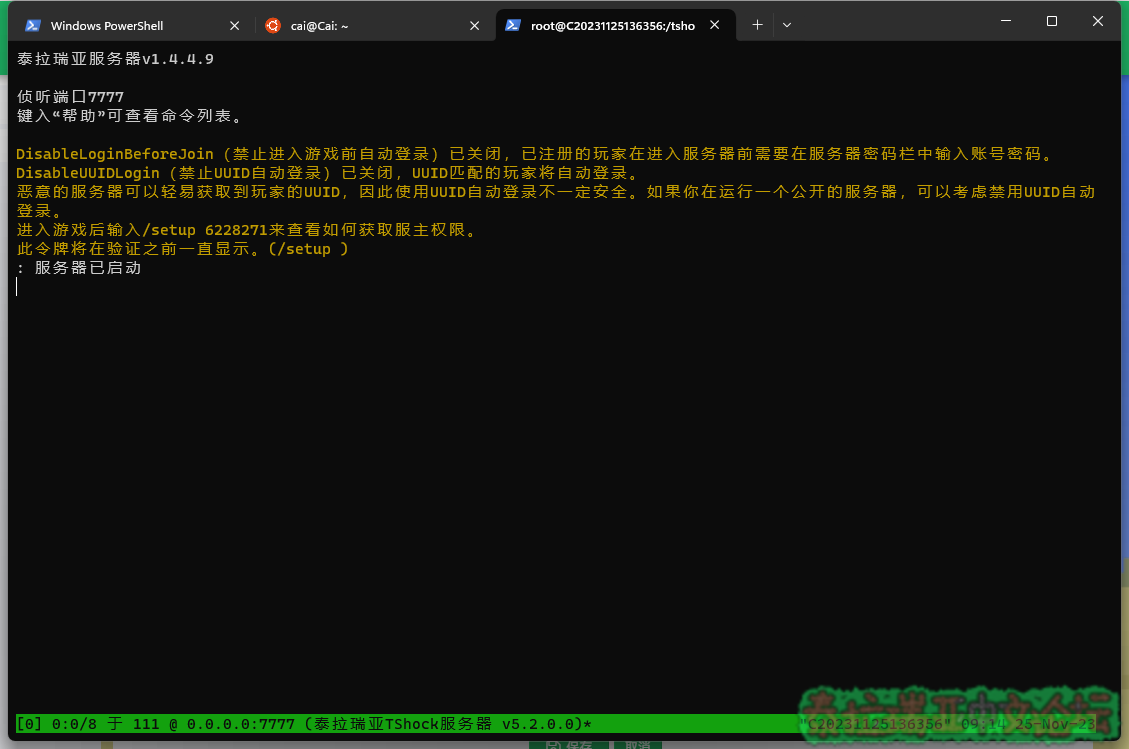Click the tmux status '[0] 0:0/8 于 111 @ 0.0.0.0:7777'

click(156, 724)
